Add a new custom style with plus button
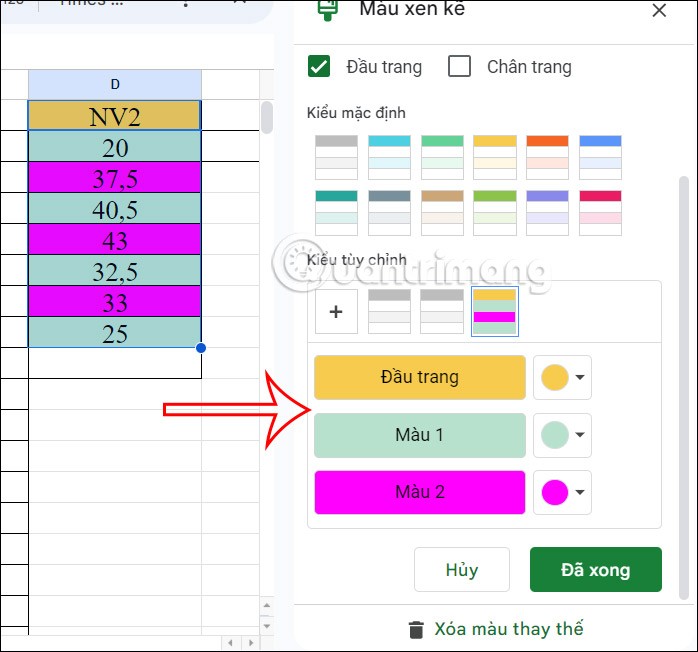The image size is (698, 652). [336, 311]
